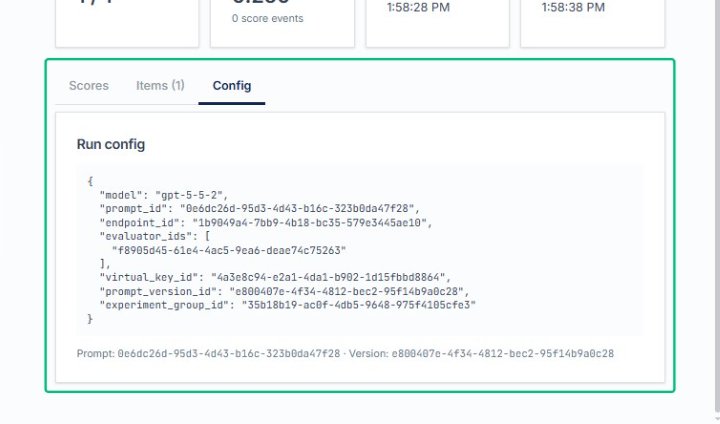720x424 pixels.
Task: Switch to the Scores tab
Action: point(89,86)
